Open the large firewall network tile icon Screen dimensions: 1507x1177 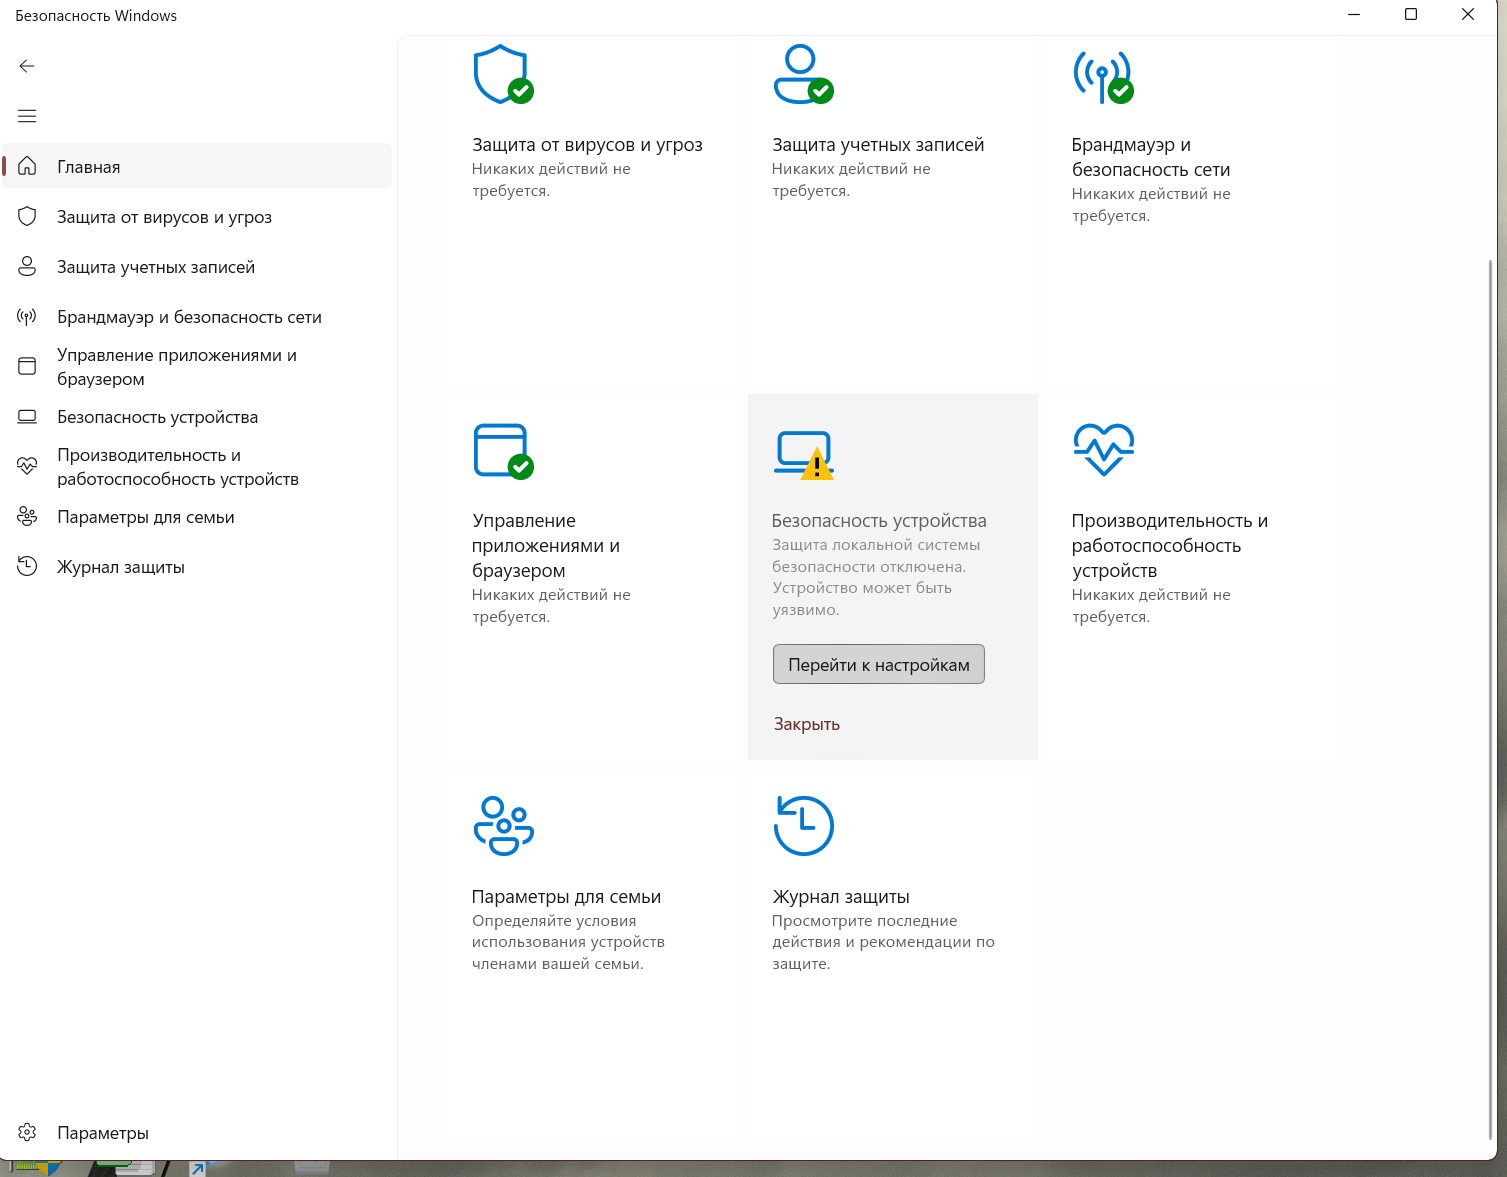pos(1103,77)
